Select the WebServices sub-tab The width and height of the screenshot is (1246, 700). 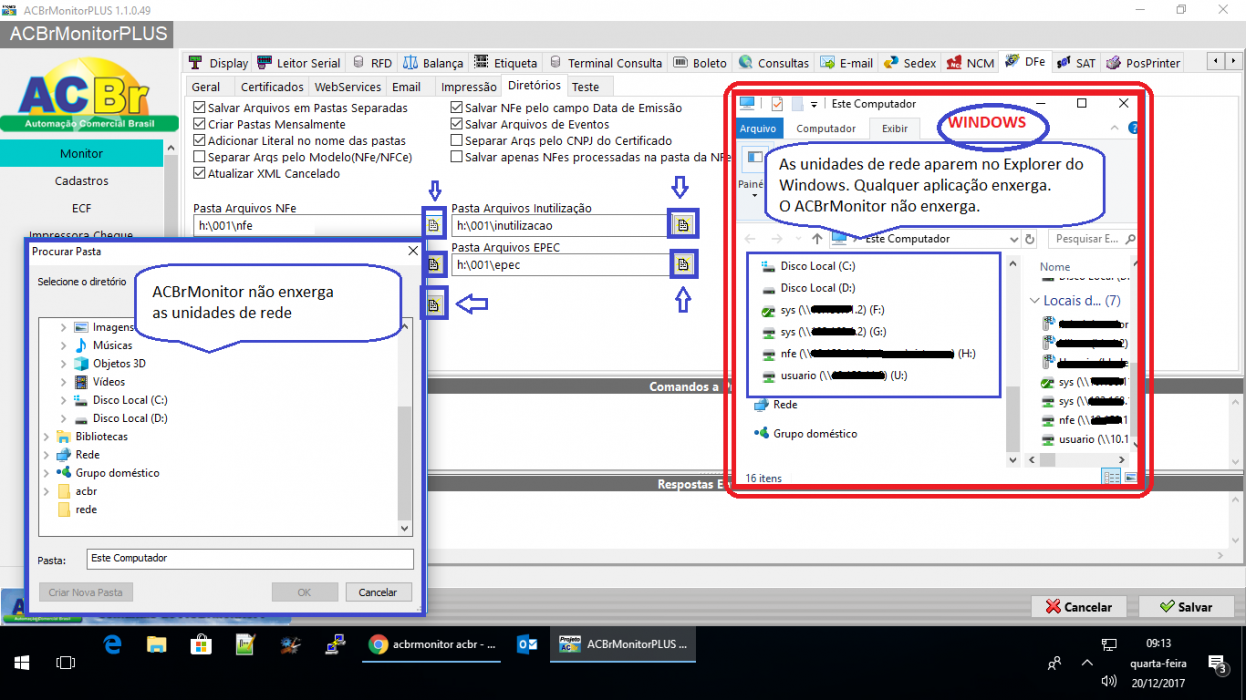[x=348, y=87]
